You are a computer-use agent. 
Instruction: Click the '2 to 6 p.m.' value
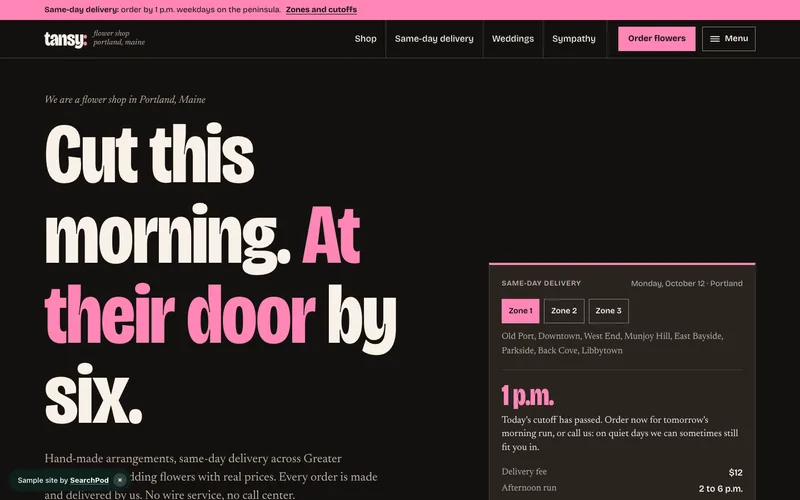coord(721,489)
